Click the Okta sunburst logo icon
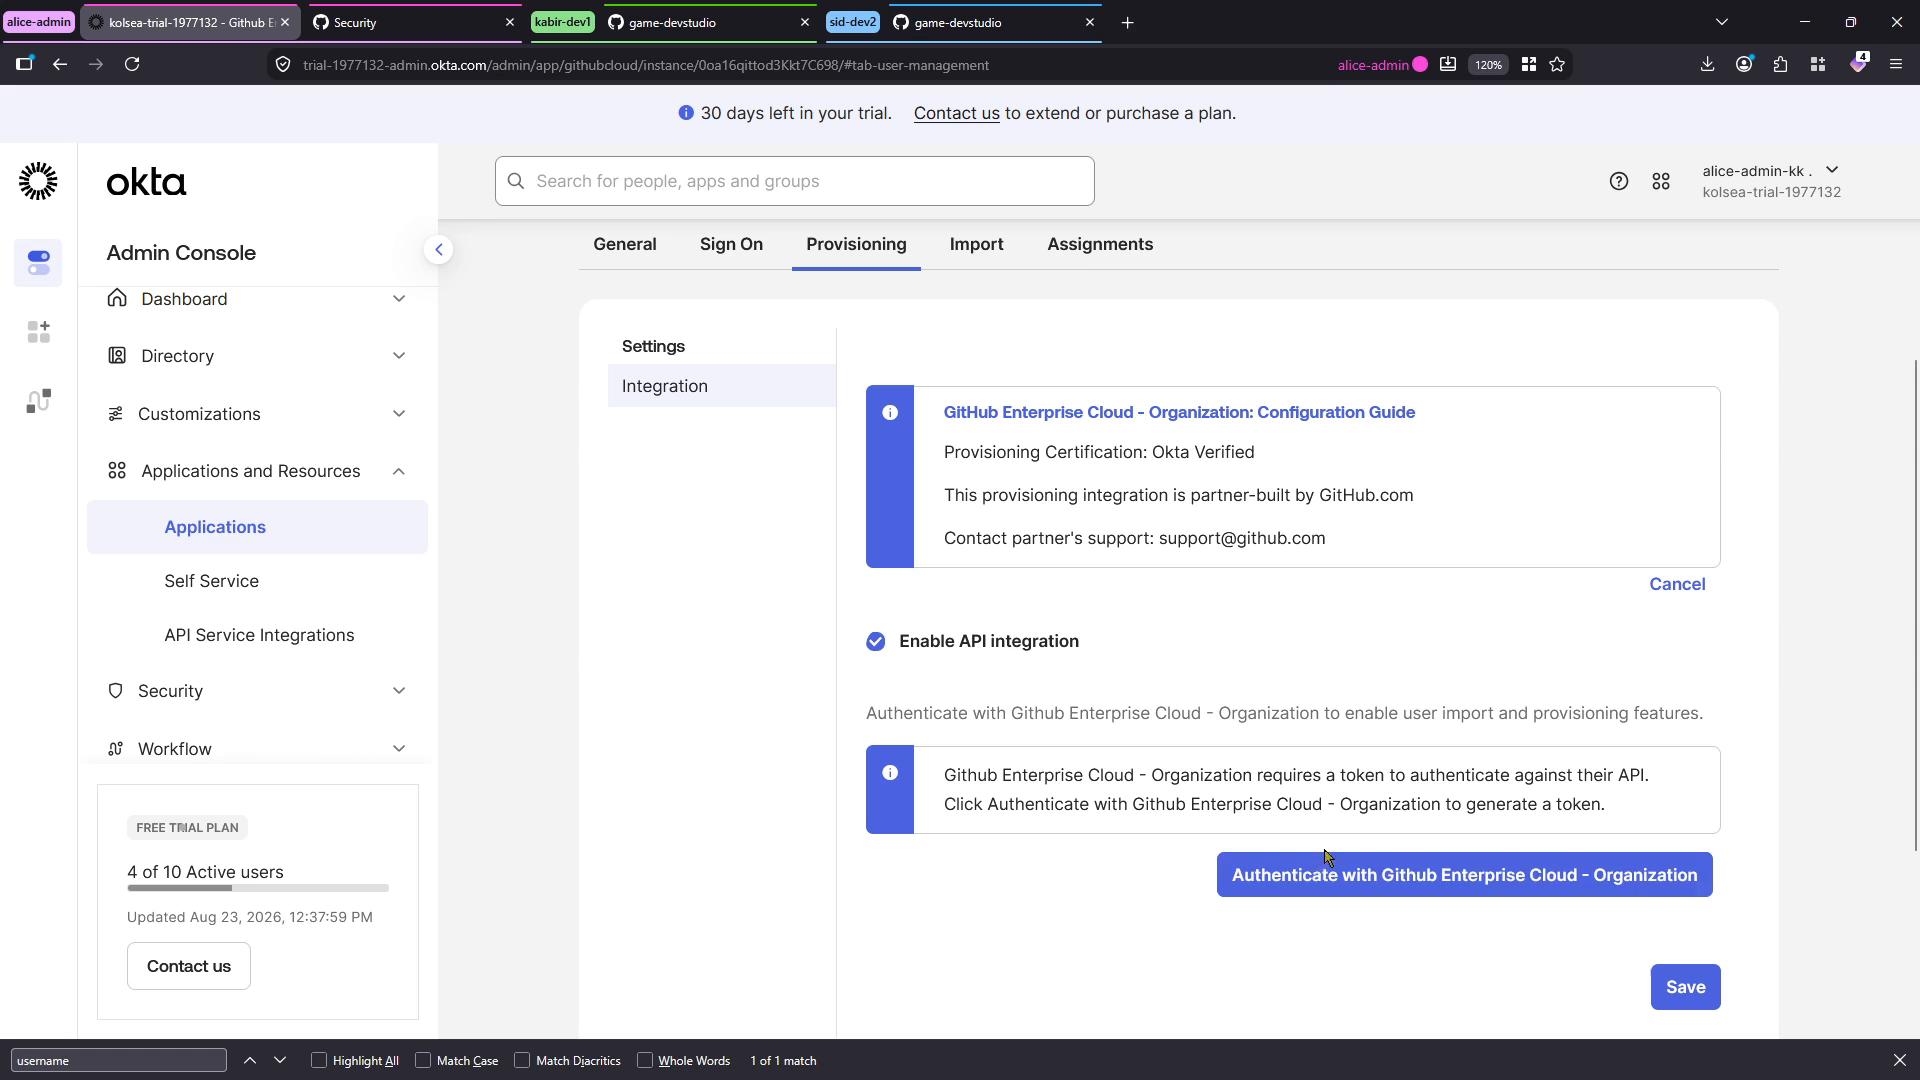This screenshot has width=1920, height=1080. 38,181
